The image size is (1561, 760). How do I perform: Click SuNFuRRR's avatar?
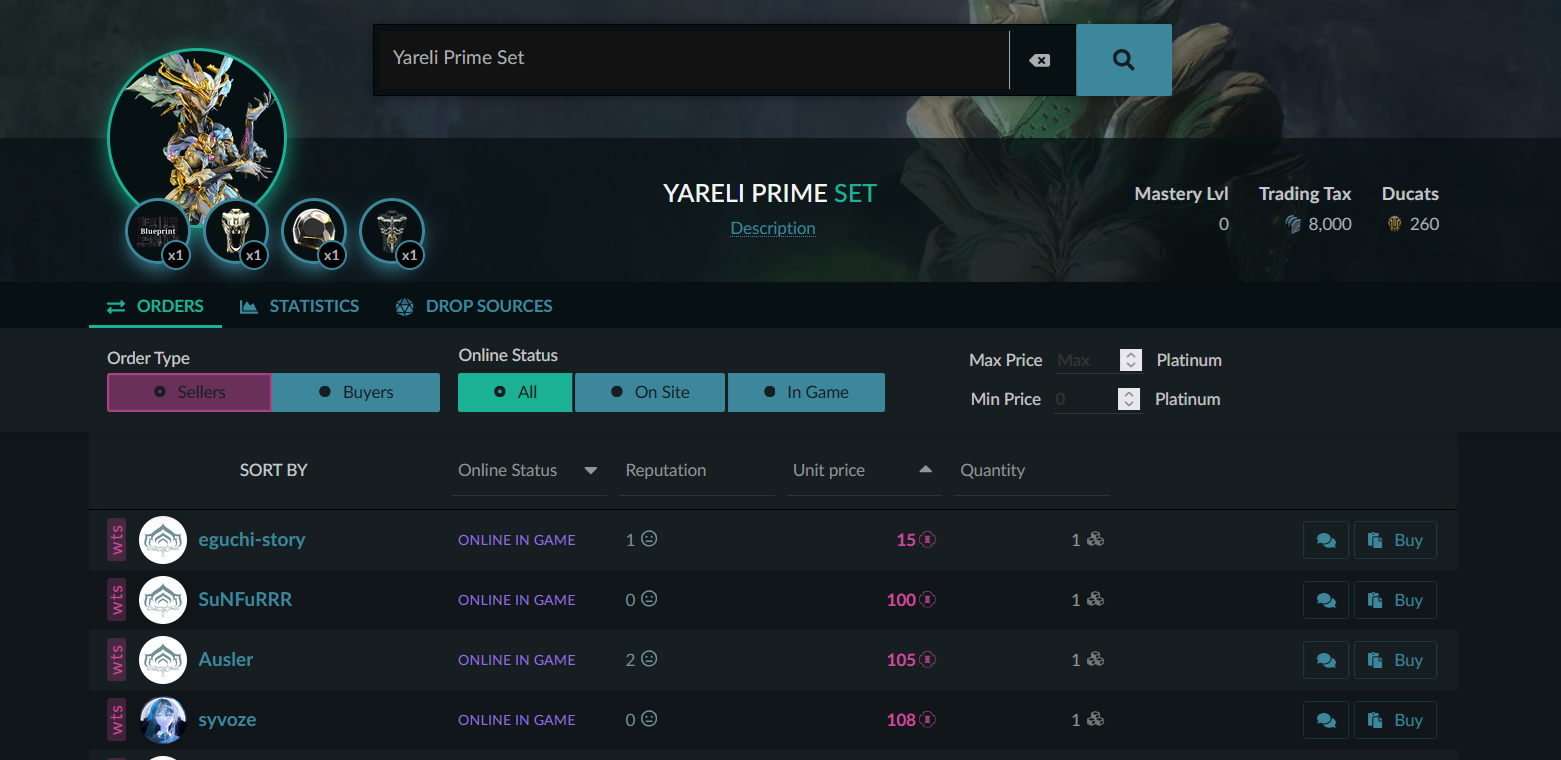click(163, 600)
